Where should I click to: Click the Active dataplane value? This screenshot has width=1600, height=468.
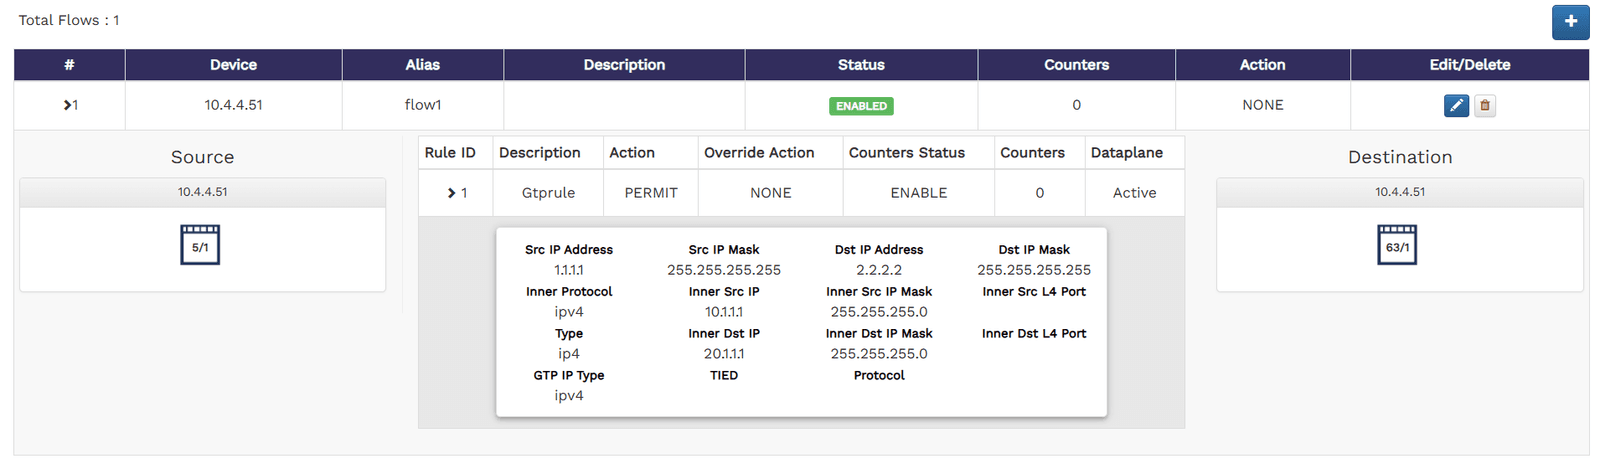[x=1134, y=193]
